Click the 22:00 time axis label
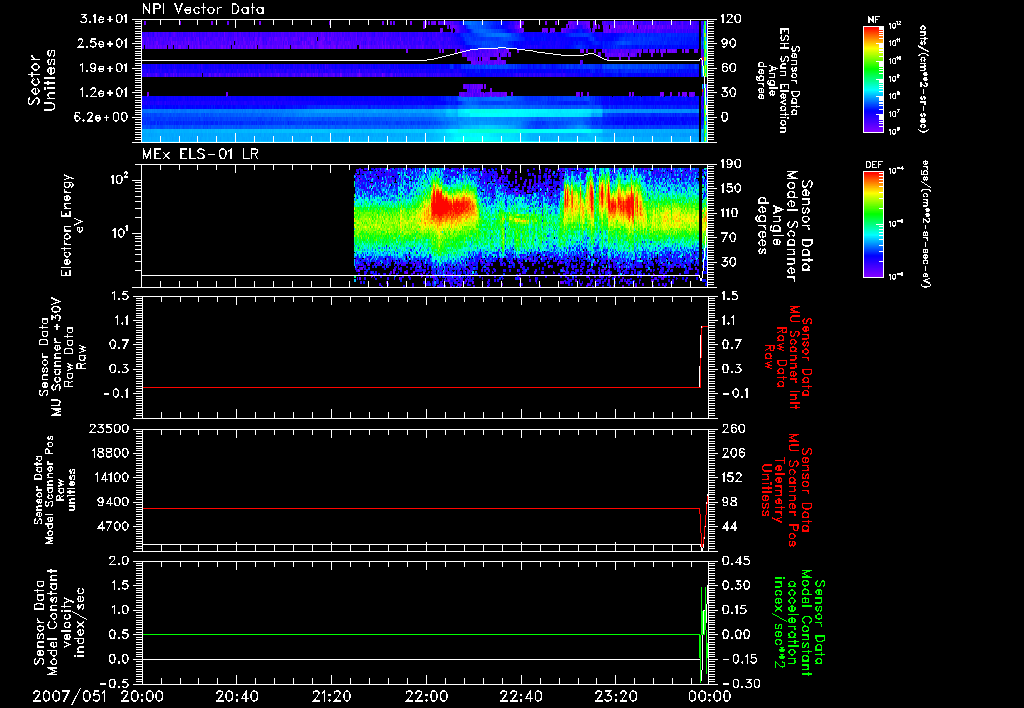The image size is (1024, 708). pos(426,696)
